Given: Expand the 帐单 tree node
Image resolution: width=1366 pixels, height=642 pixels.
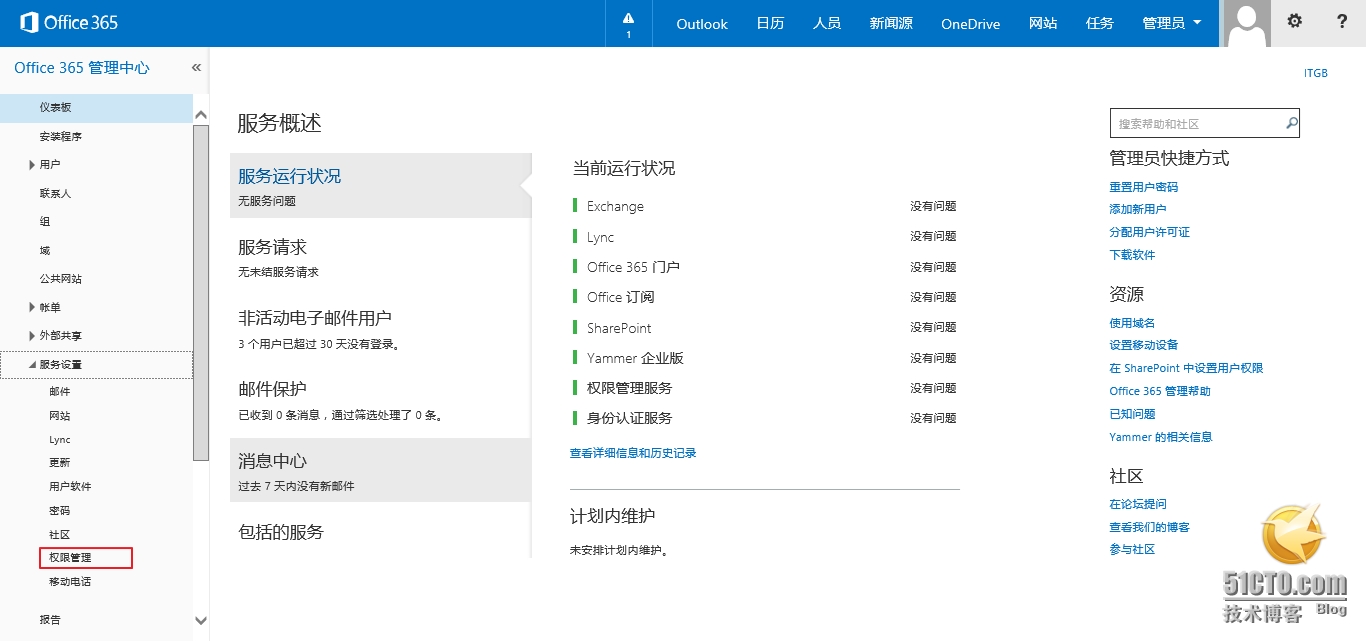Looking at the screenshot, I should pyautogui.click(x=32, y=308).
